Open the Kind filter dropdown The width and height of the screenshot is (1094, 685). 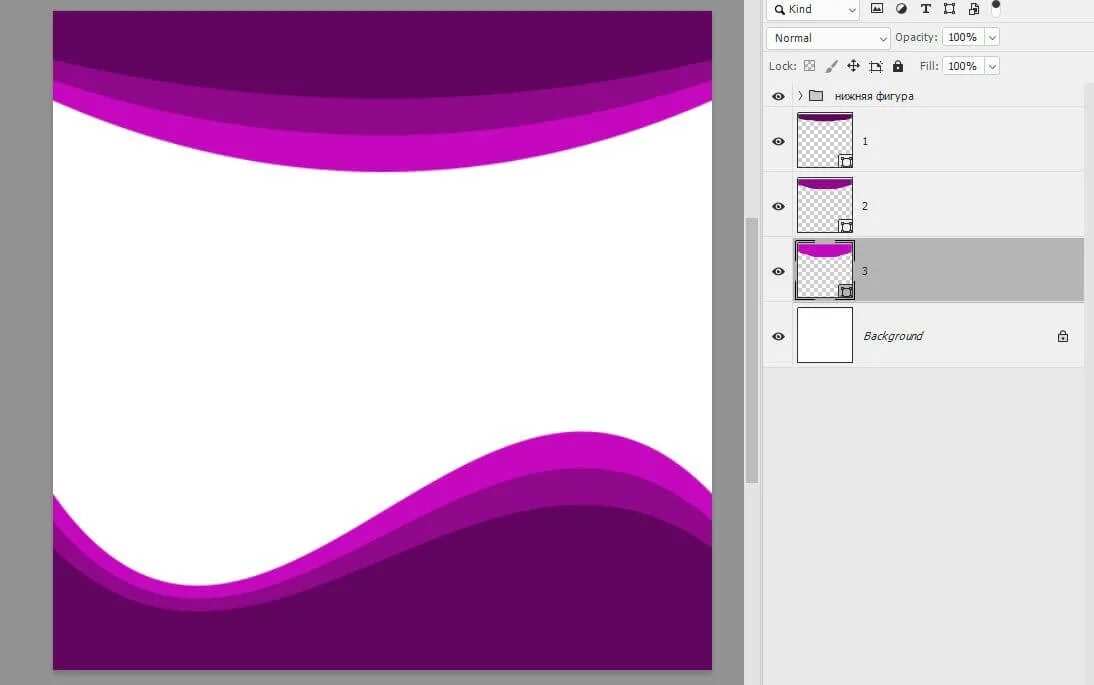point(813,9)
